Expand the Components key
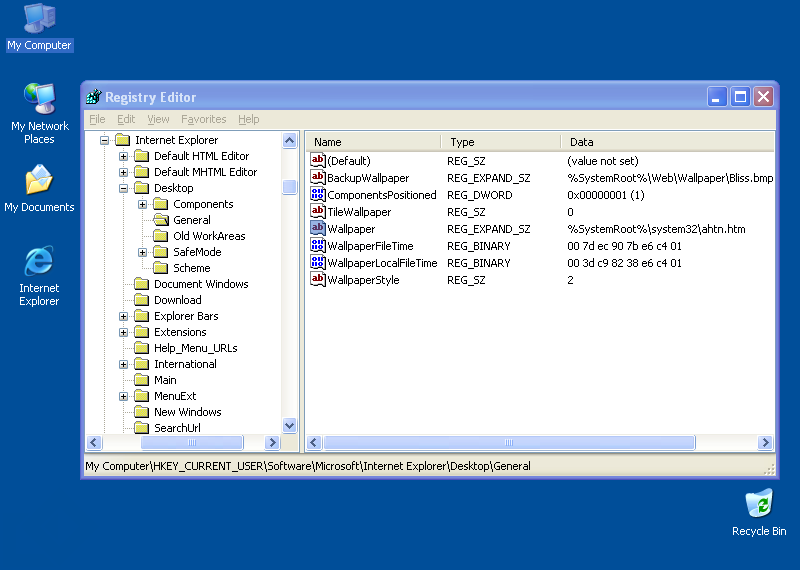This screenshot has width=800, height=570. pos(142,205)
